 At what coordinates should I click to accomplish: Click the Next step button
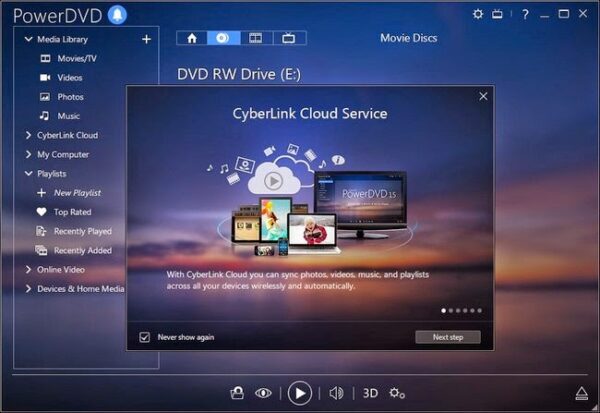(448, 337)
